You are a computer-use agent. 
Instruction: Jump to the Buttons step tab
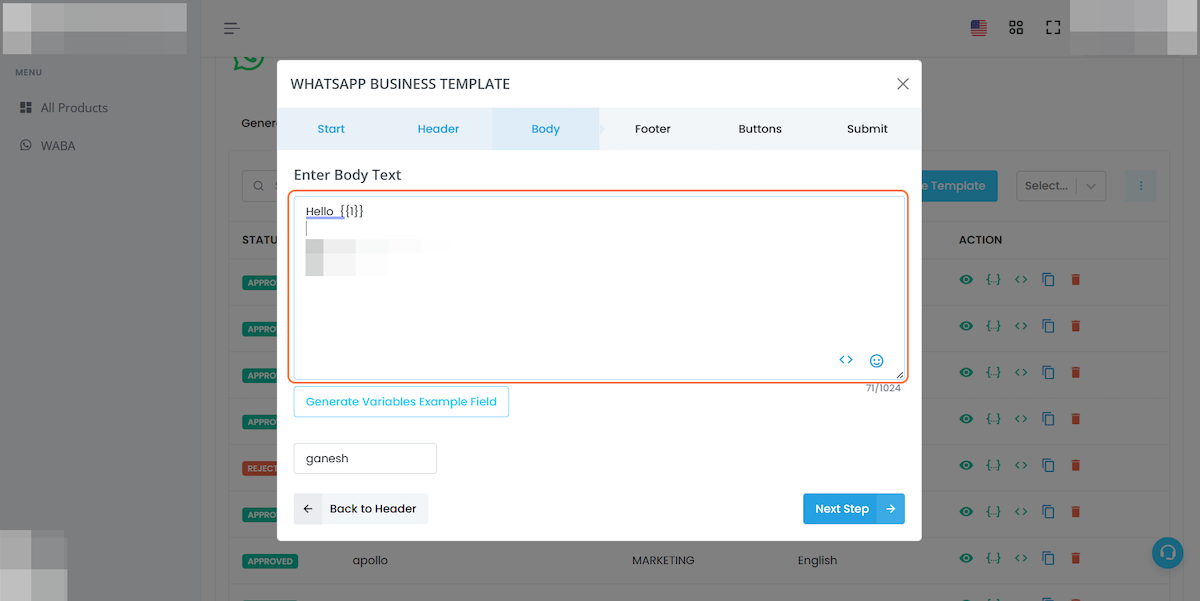point(760,129)
